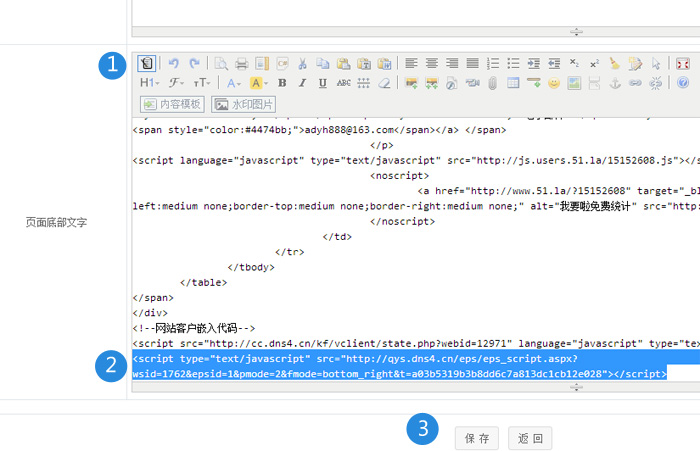Toggle underline formatting
The image size is (700, 451).
click(323, 83)
